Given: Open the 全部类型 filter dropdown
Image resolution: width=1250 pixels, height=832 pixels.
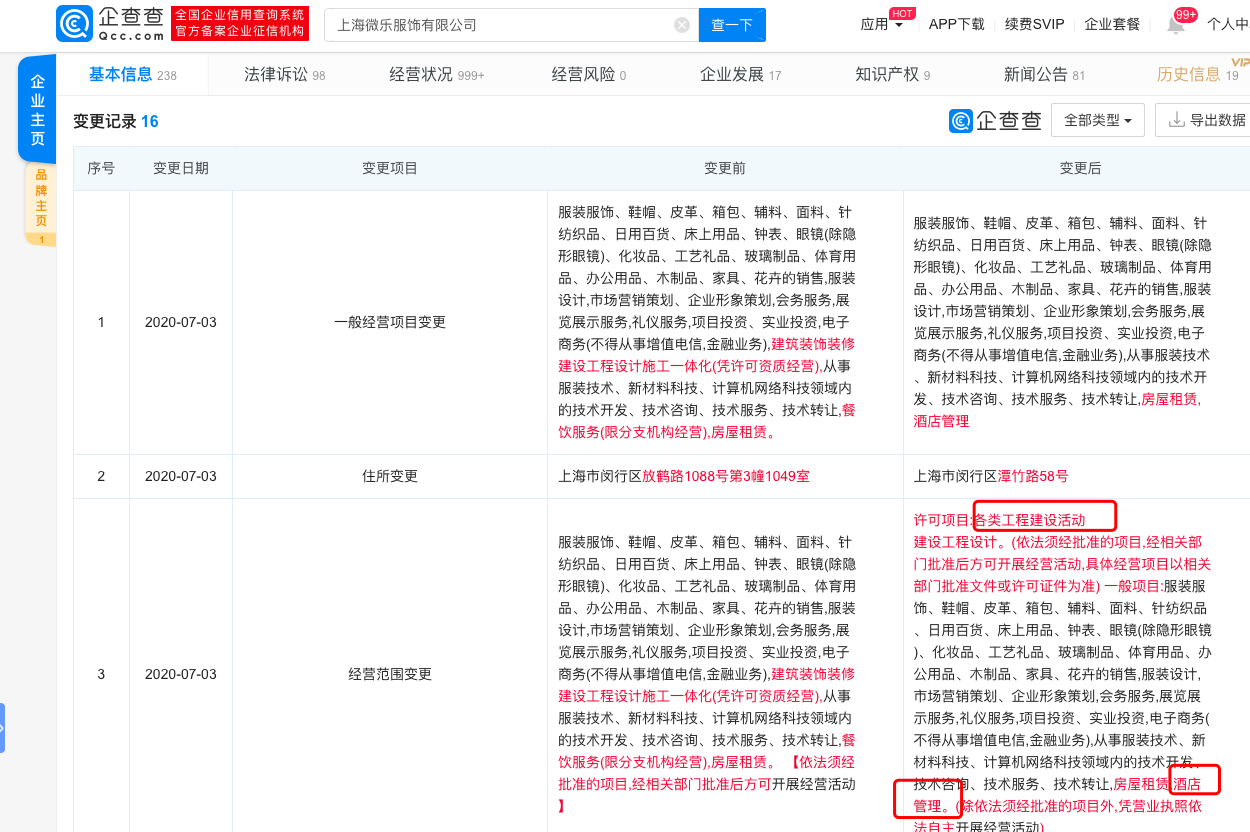Looking at the screenshot, I should (x=1097, y=120).
